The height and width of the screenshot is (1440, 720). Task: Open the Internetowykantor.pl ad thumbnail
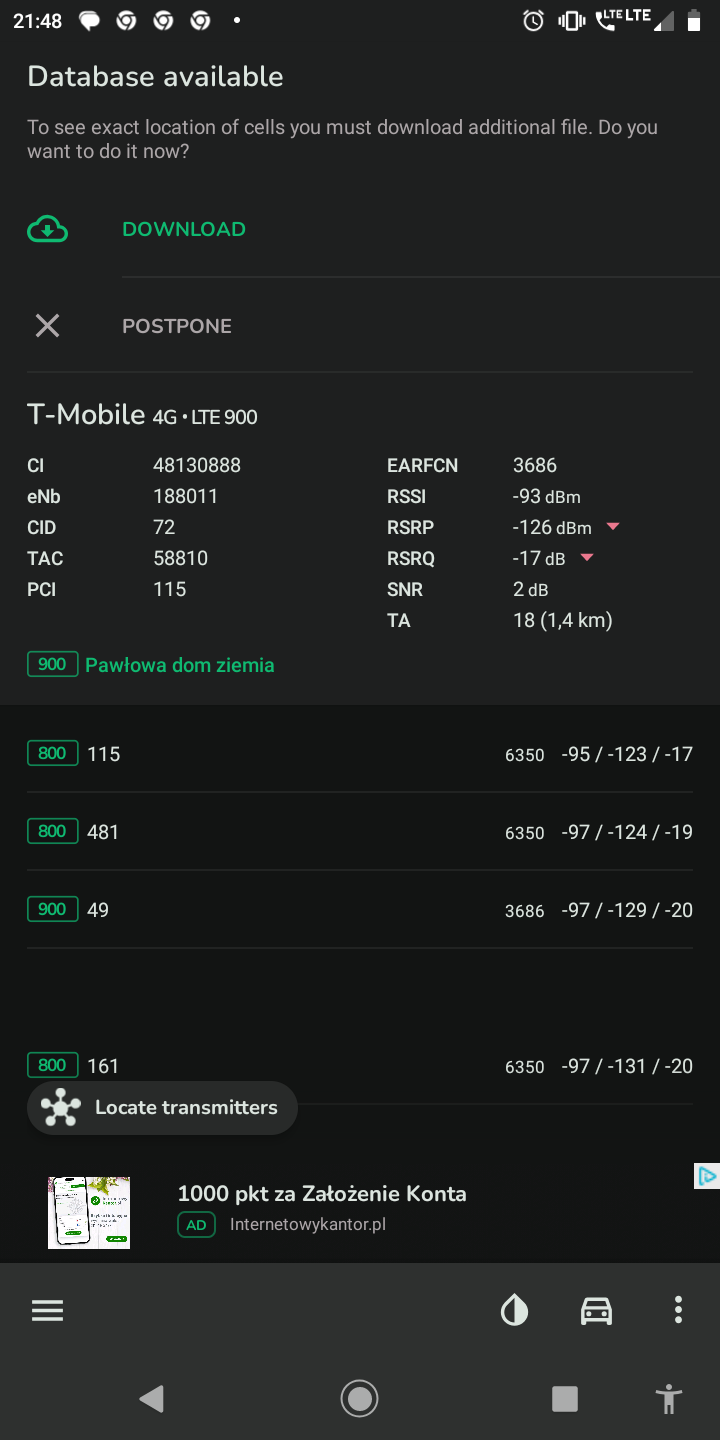tap(89, 1212)
